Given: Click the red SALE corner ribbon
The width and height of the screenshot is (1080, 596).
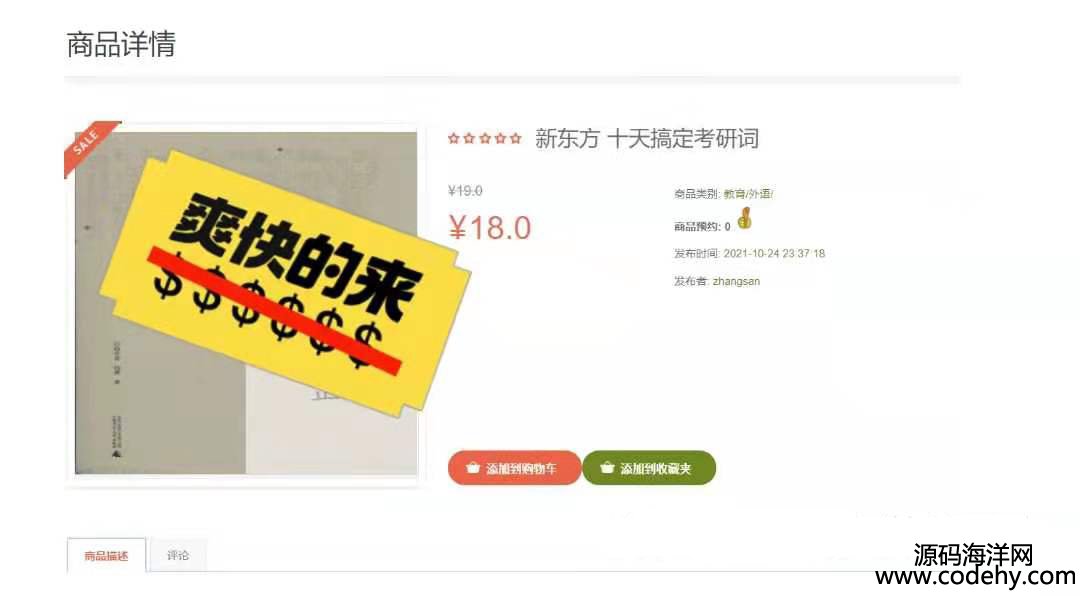Looking at the screenshot, I should click(x=88, y=146).
